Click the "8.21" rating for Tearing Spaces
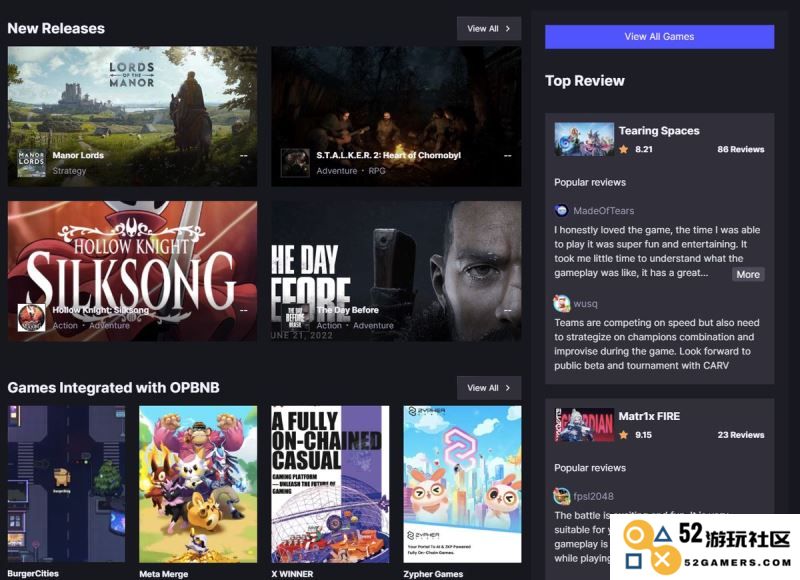The width and height of the screenshot is (800, 580). pyautogui.click(x=644, y=149)
